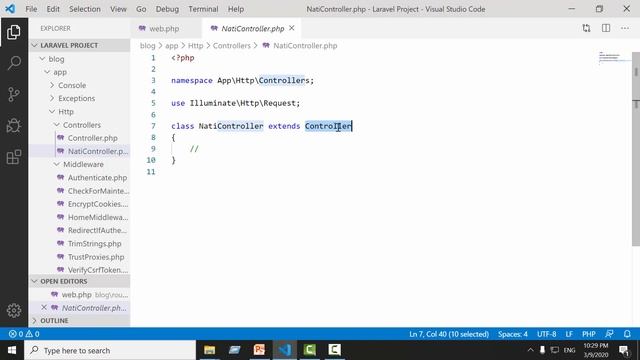
Task: Click the VS Code logo in title bar
Action: tap(10, 9)
